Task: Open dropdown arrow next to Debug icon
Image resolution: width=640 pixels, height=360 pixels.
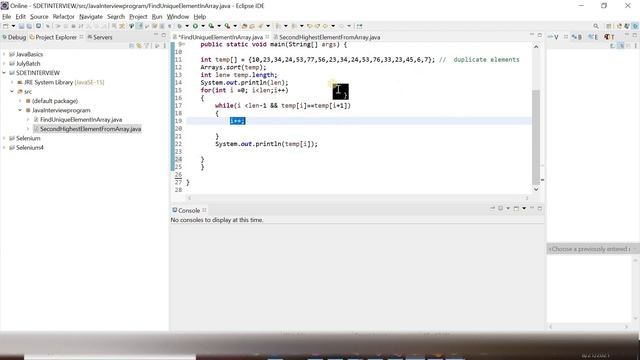Action: 187,26
